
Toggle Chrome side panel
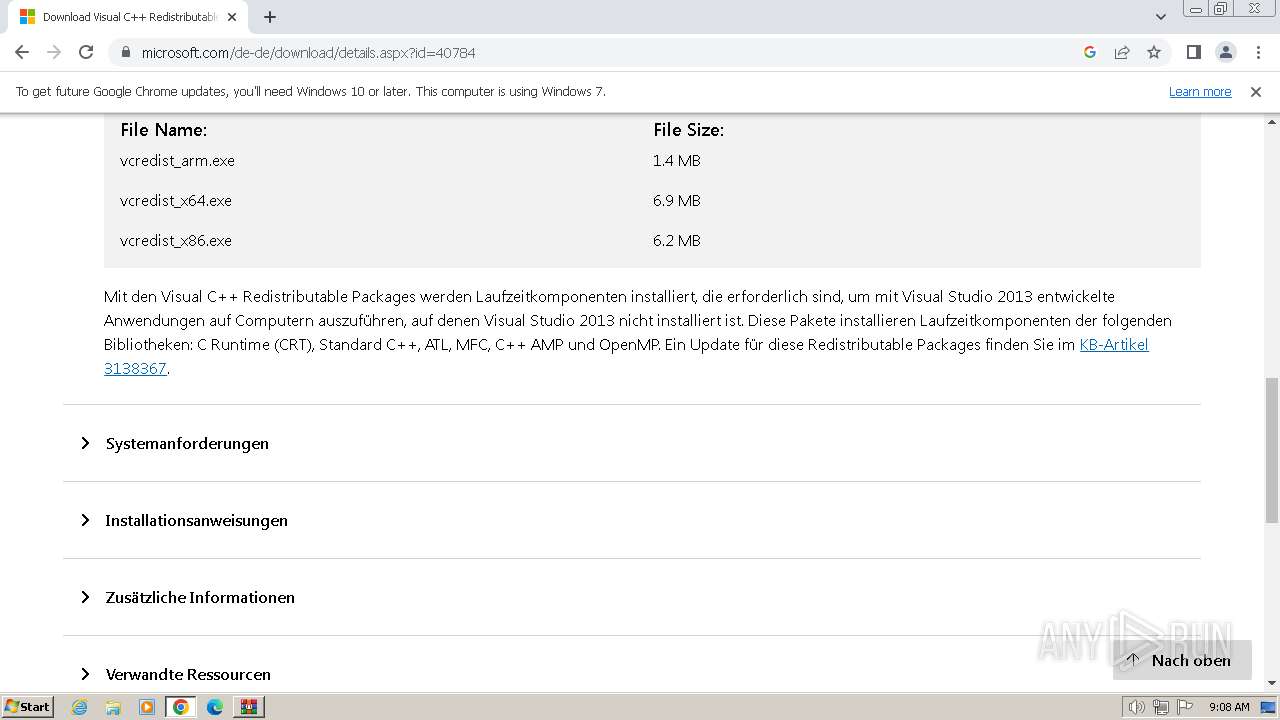[1193, 52]
